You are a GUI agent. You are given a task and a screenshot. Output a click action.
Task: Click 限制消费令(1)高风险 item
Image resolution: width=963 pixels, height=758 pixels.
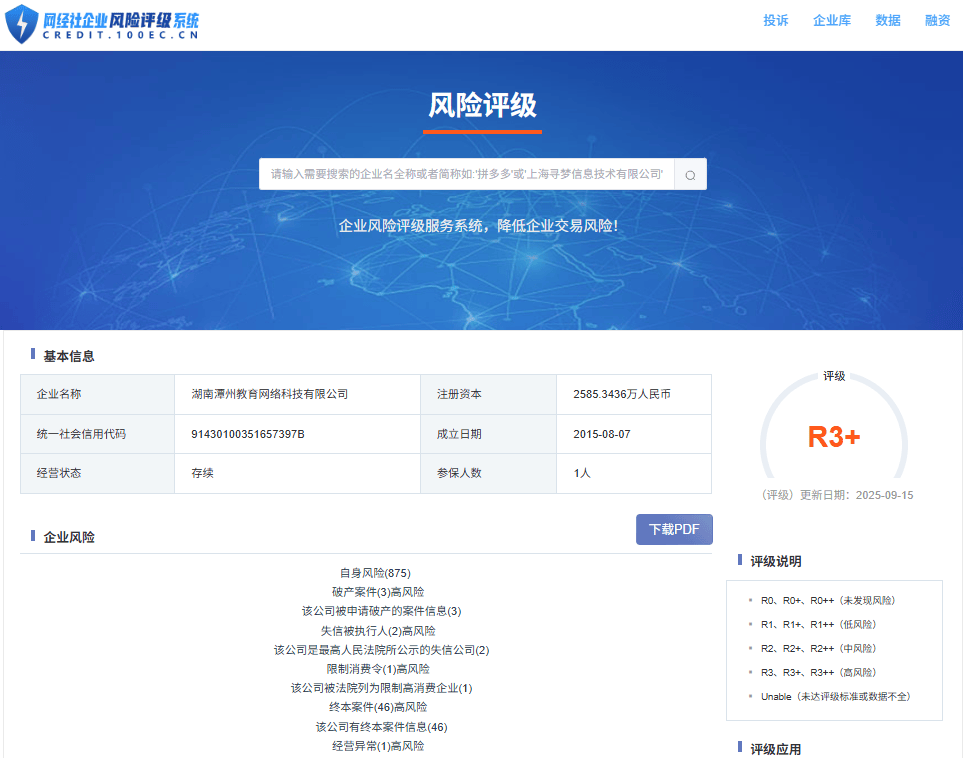pyautogui.click(x=378, y=669)
